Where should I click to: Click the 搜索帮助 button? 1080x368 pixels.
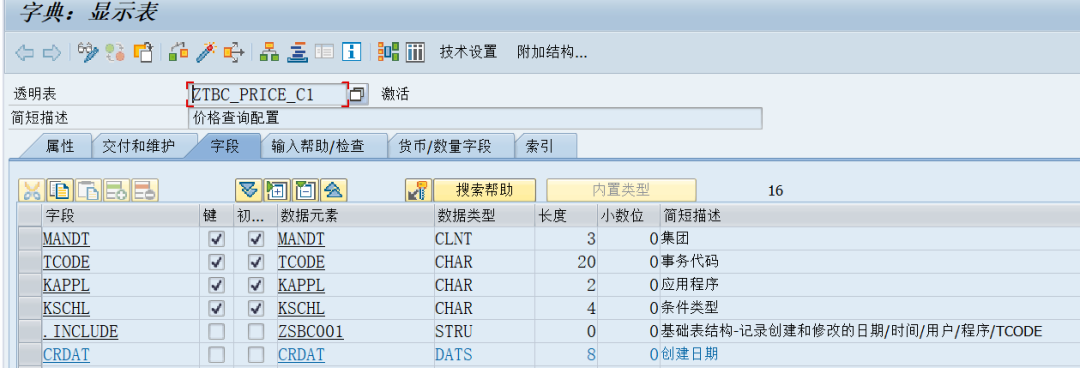[x=485, y=190]
